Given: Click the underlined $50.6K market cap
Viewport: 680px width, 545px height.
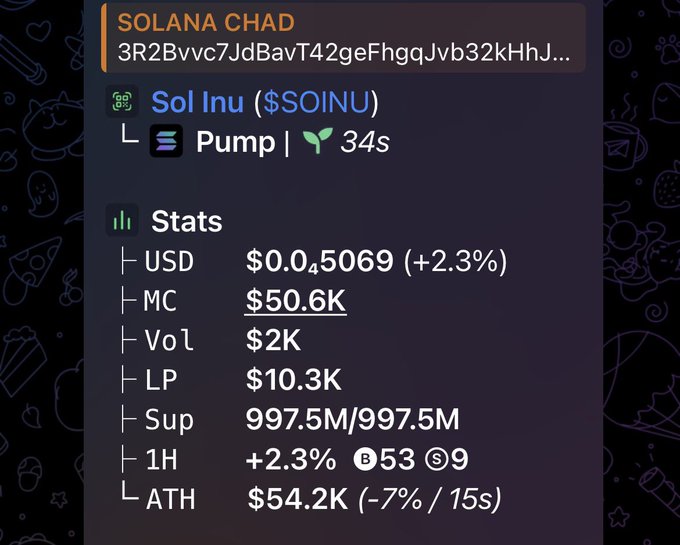Looking at the screenshot, I should [x=295, y=300].
